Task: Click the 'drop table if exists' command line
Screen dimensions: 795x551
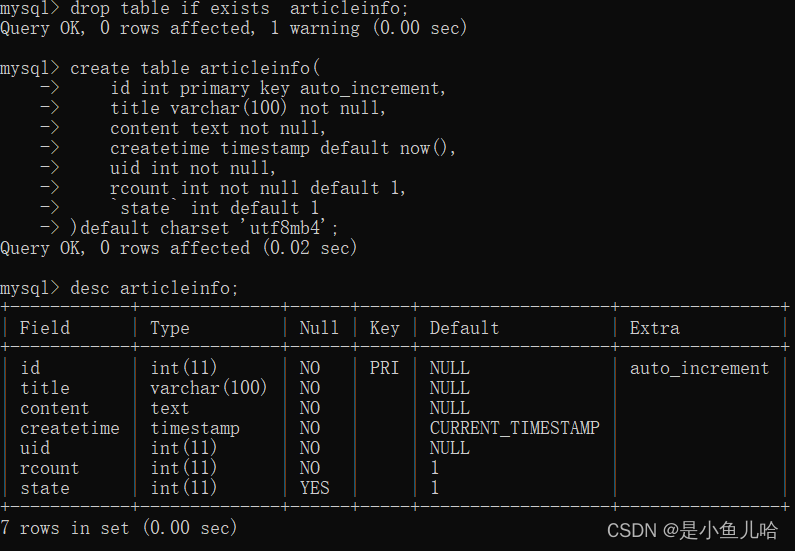Action: tap(204, 8)
